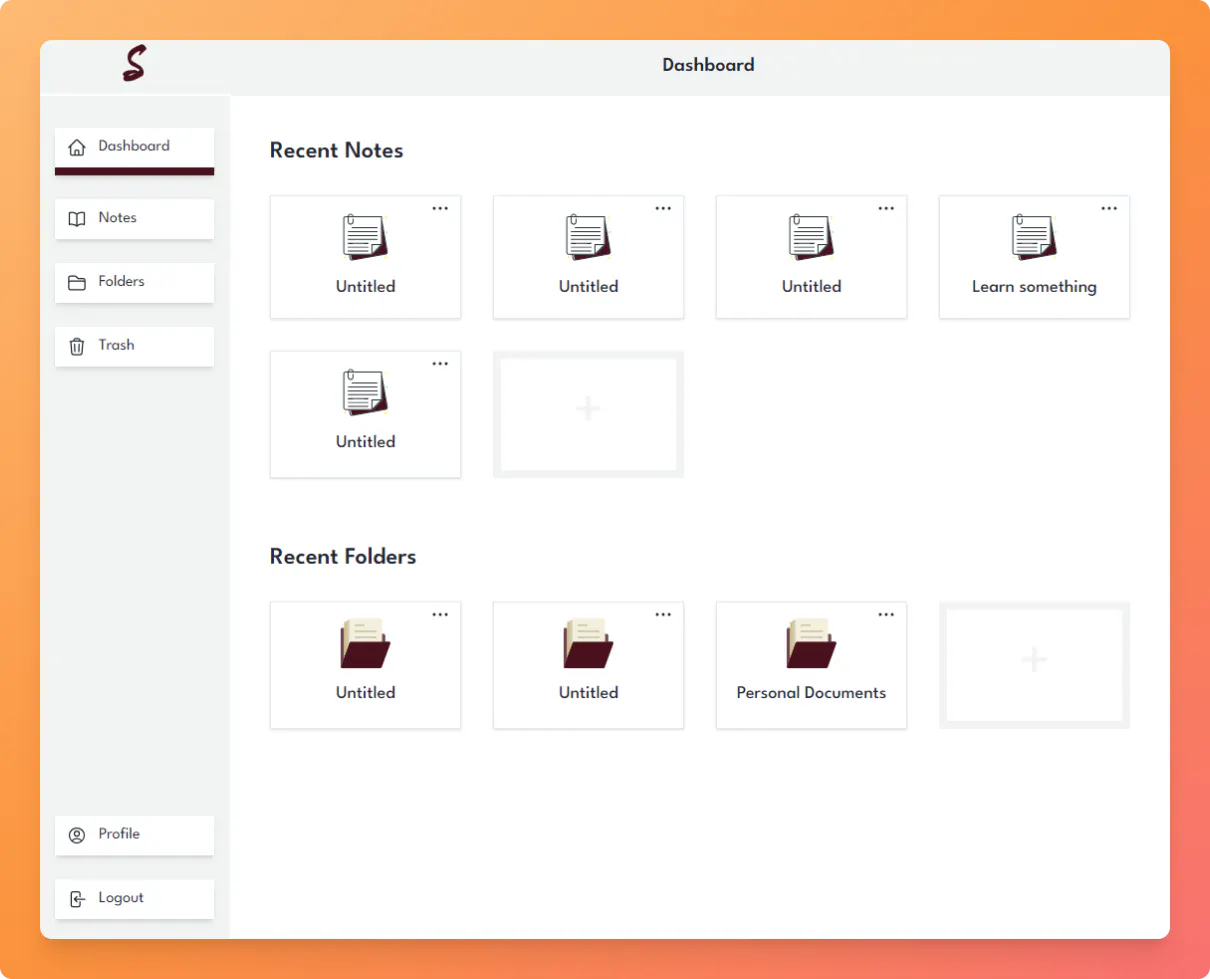This screenshot has width=1210, height=979.
Task: Click the logout door icon
Action: tap(77, 899)
